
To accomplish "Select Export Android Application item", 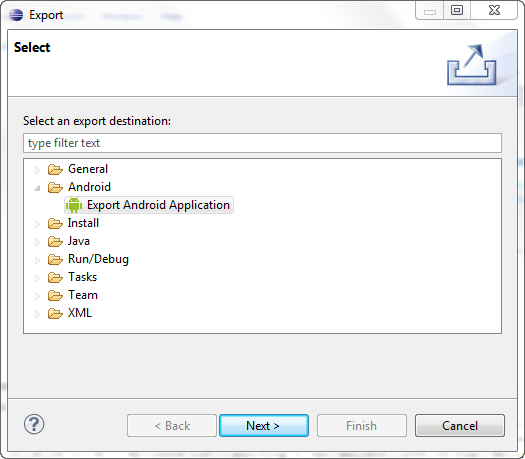I will (149, 205).
